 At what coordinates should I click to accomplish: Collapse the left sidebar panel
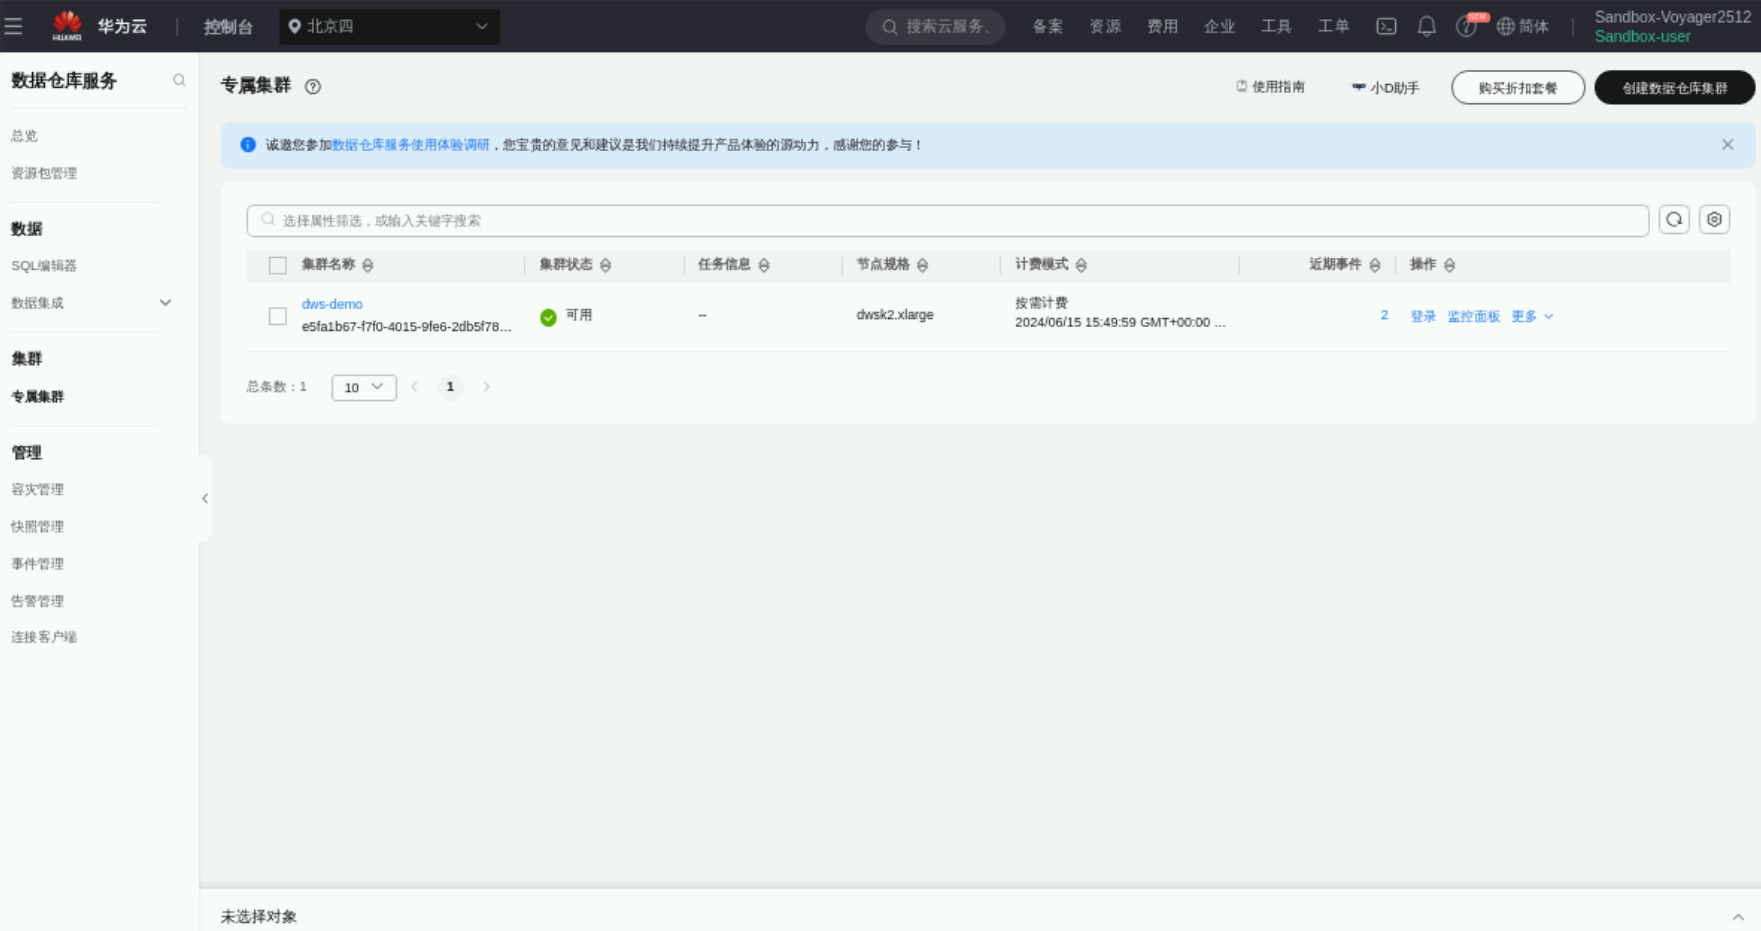(205, 498)
